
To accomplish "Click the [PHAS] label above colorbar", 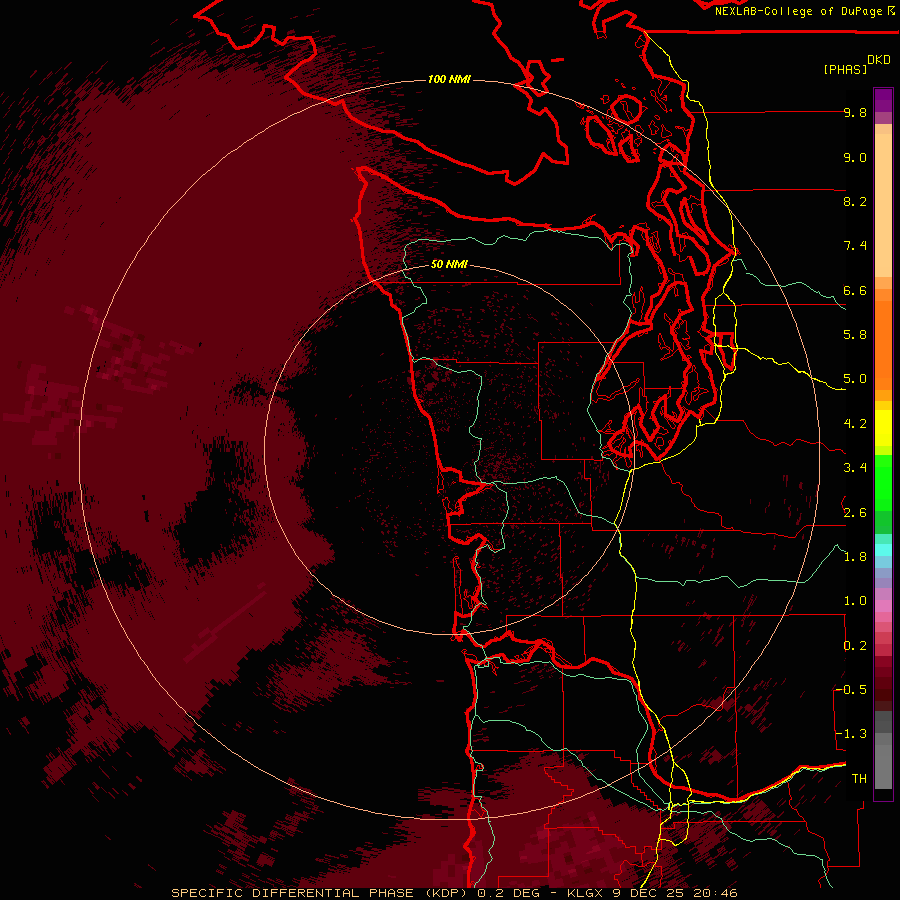I will click(845, 70).
